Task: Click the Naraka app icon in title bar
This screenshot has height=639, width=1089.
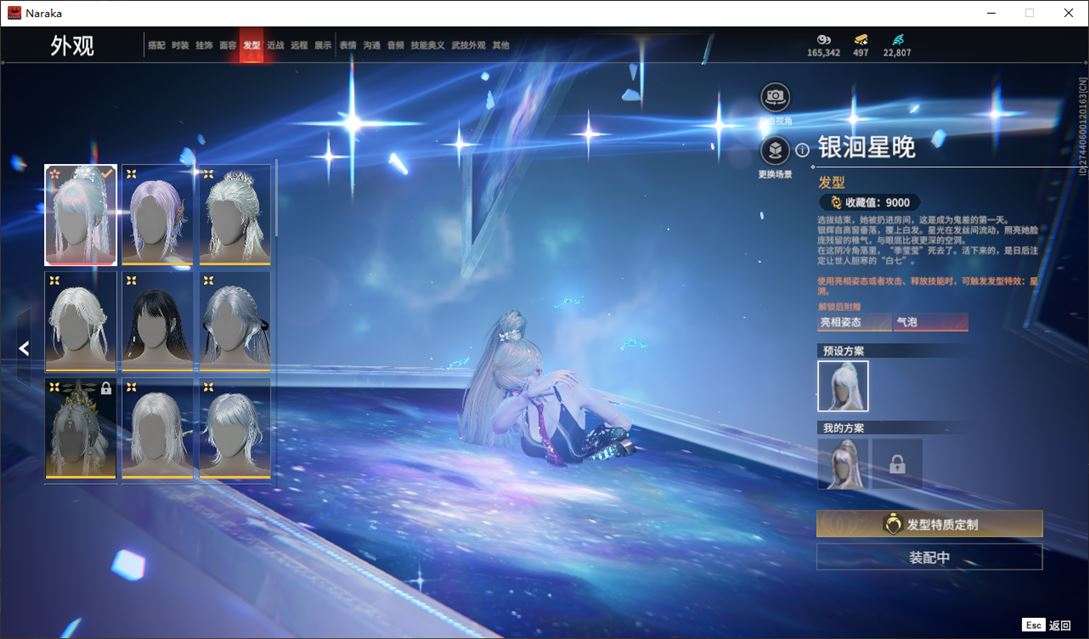Action: [x=14, y=13]
